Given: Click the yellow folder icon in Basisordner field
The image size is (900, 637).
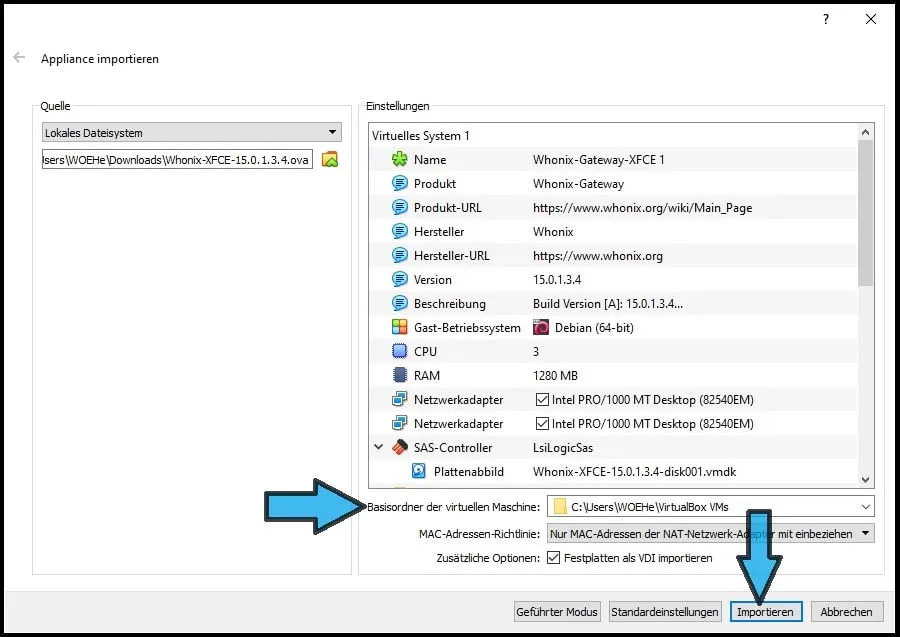Looking at the screenshot, I should 560,507.
